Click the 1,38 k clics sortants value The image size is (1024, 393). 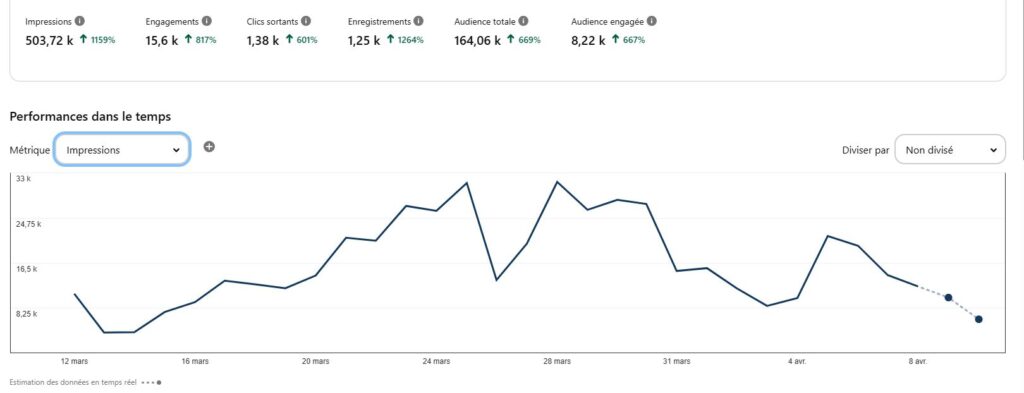pyautogui.click(x=263, y=40)
